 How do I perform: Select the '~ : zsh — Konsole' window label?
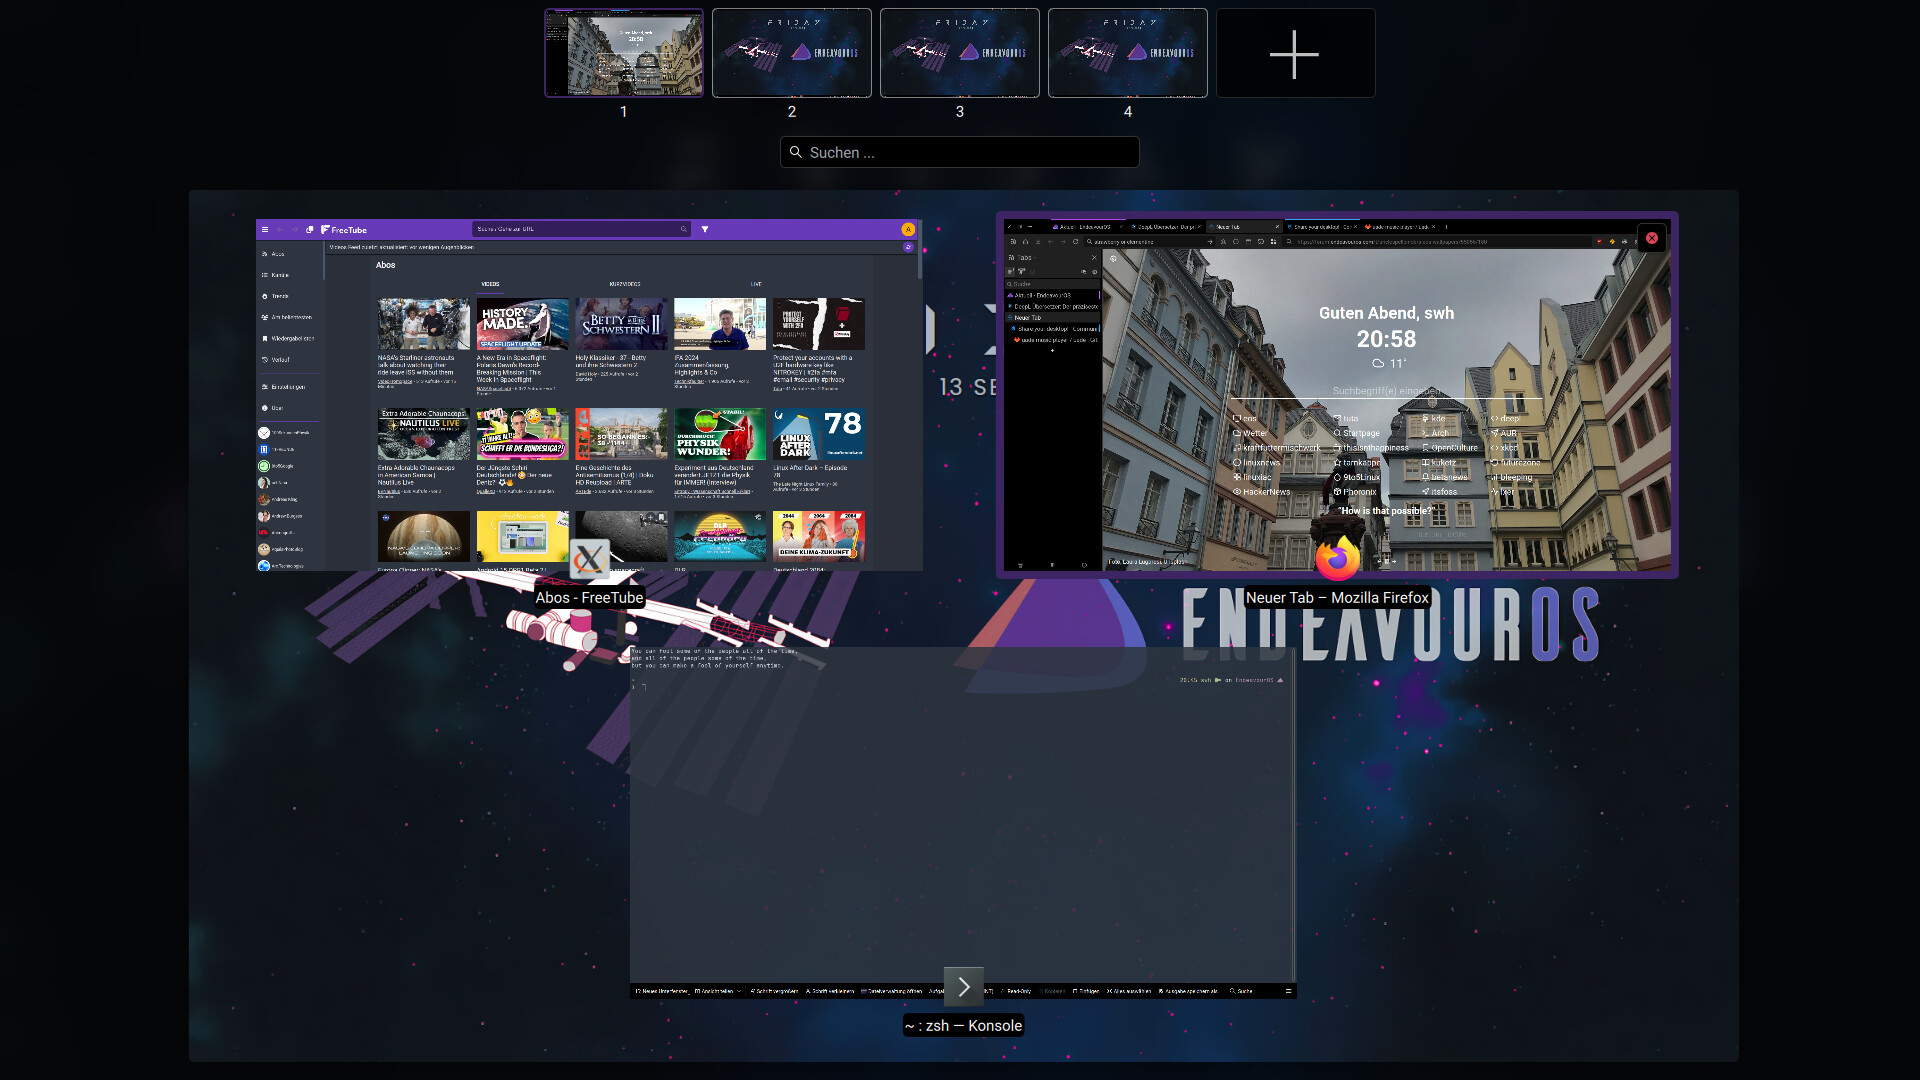point(963,1025)
